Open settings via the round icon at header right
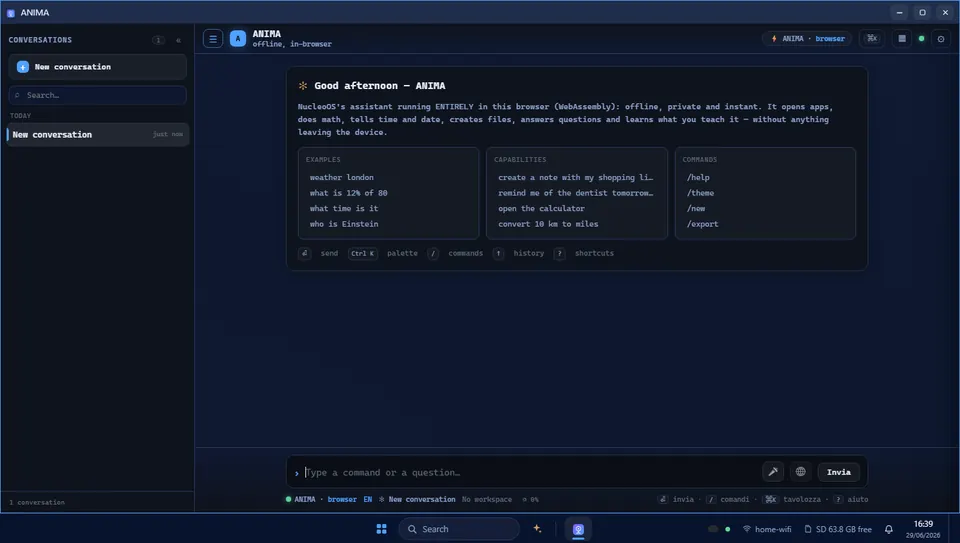Image resolution: width=960 pixels, height=543 pixels. [941, 39]
